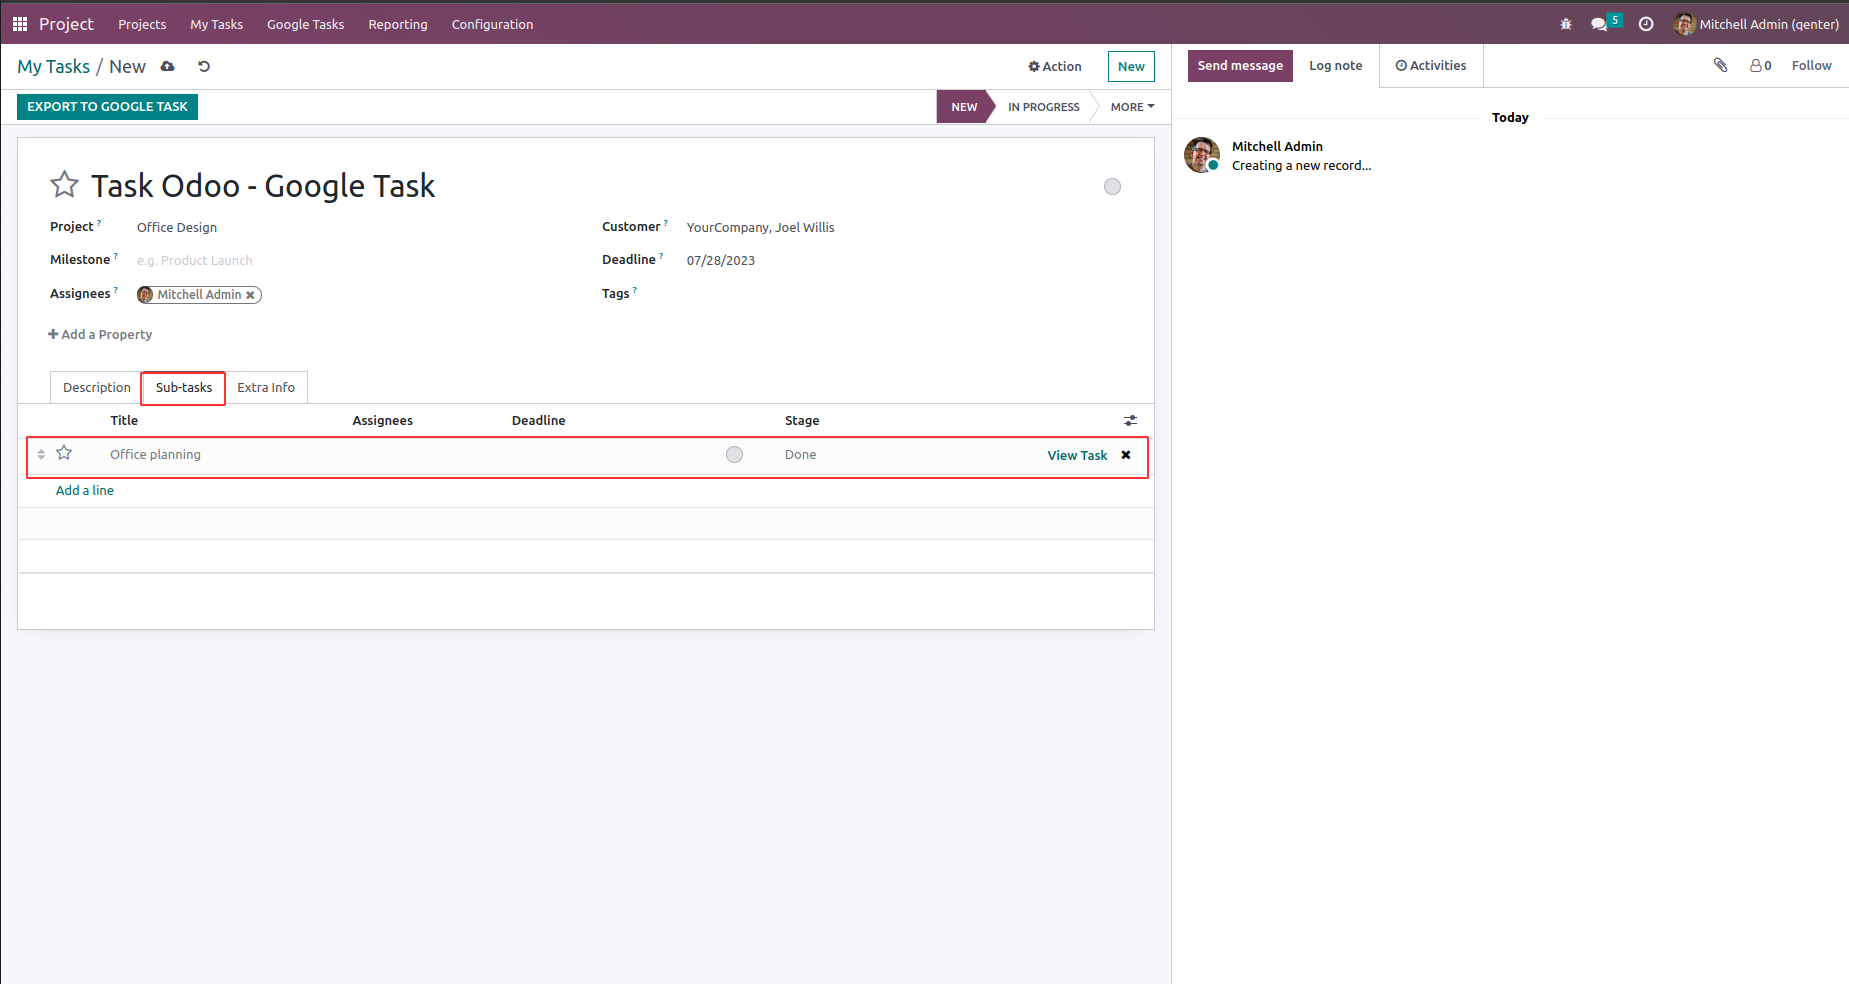1849x984 pixels.
Task: Set task state using grey circle
Action: (x=1112, y=187)
